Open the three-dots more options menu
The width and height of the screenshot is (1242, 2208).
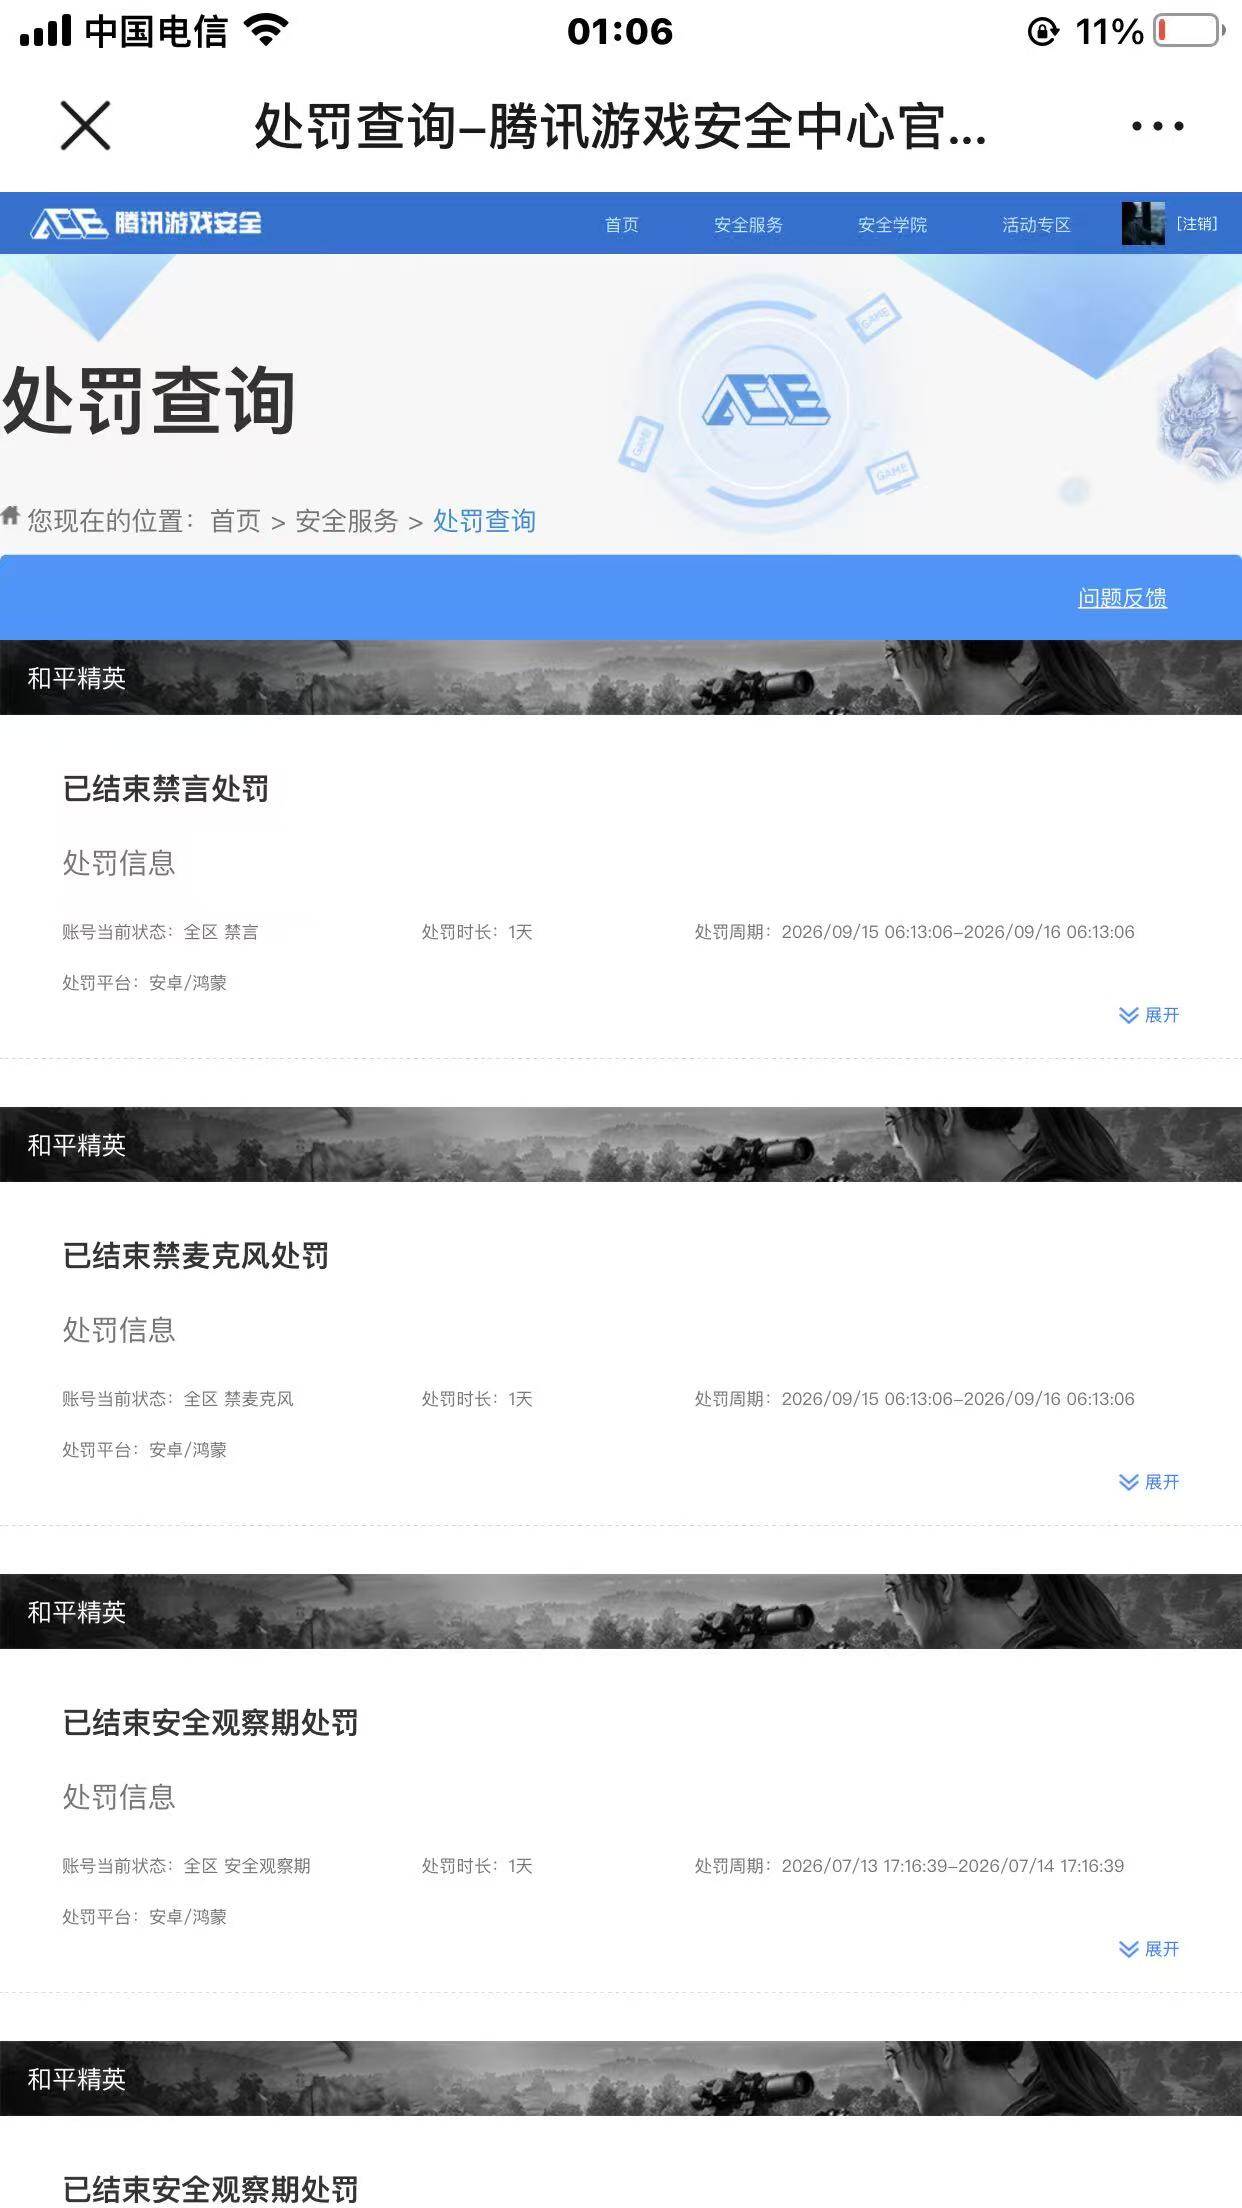pos(1157,126)
